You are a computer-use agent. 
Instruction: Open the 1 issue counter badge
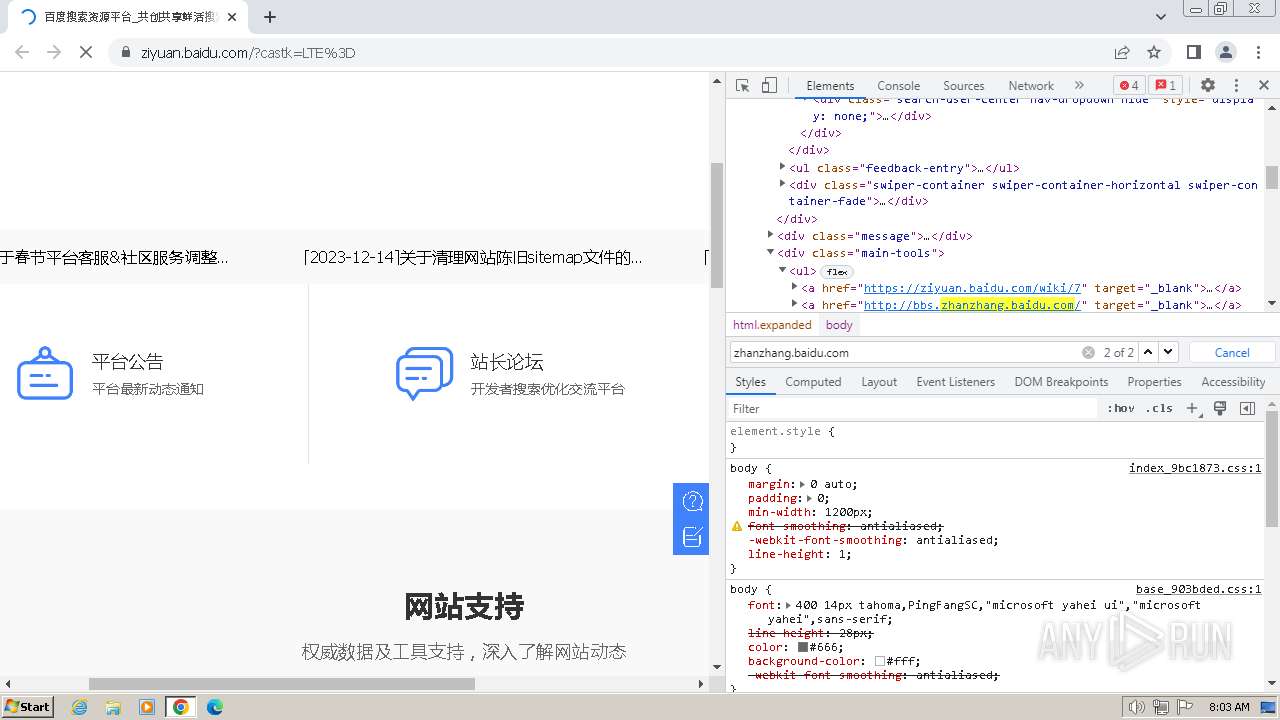pos(1164,86)
